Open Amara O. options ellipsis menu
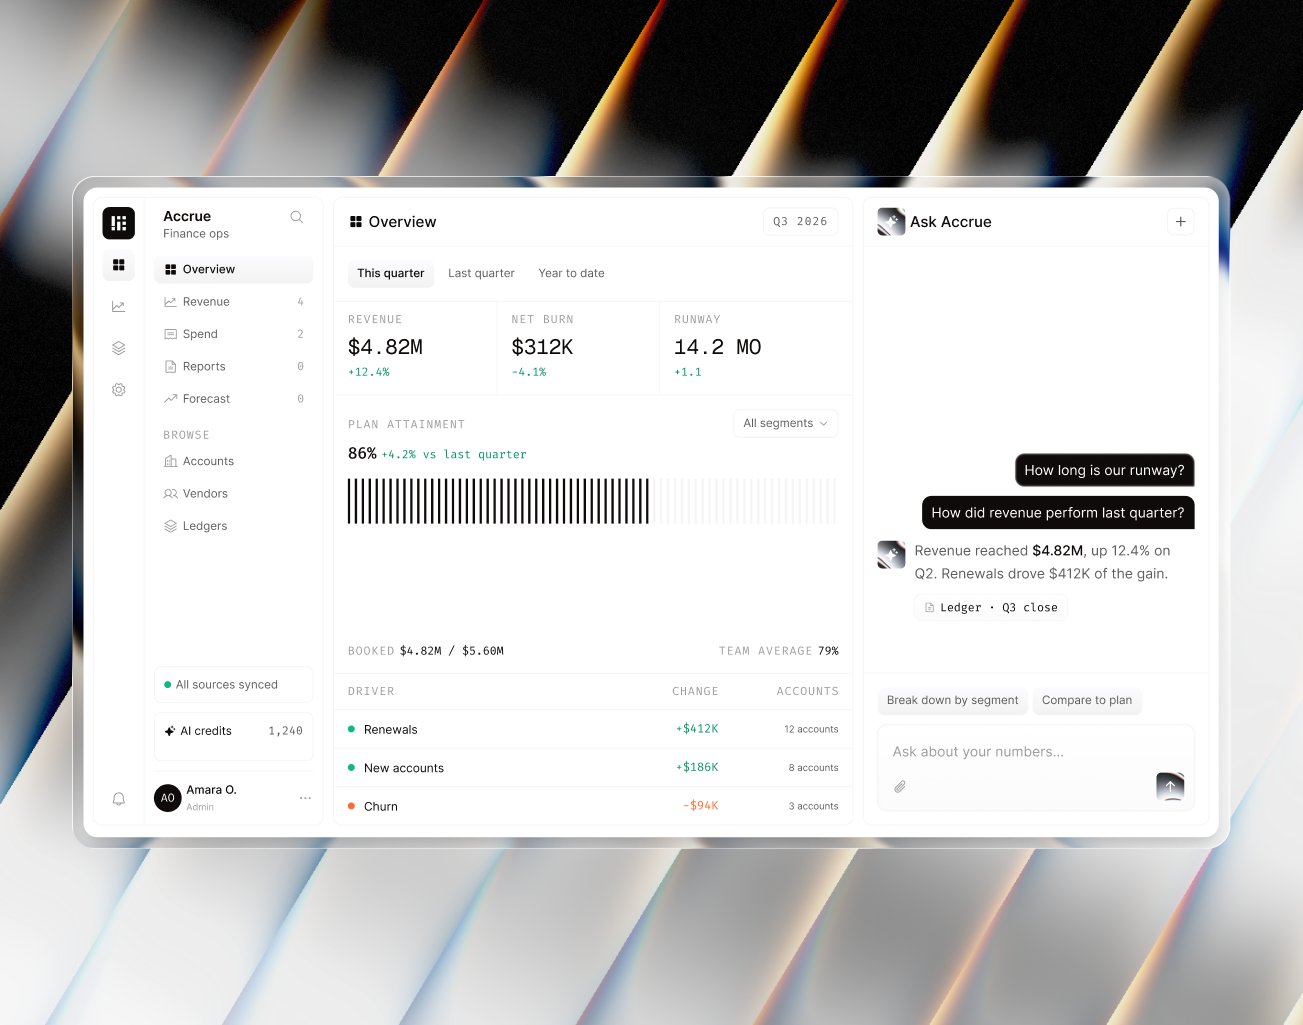This screenshot has height=1025, width=1303. (305, 798)
